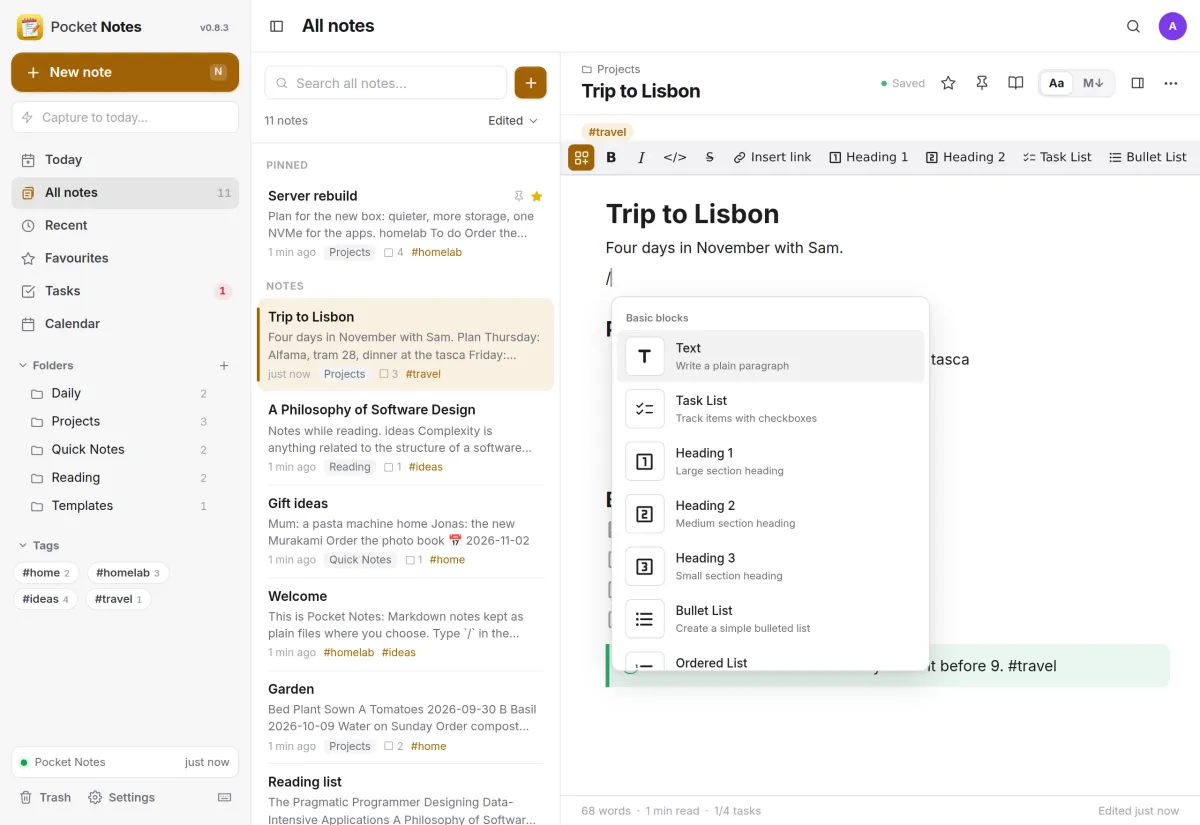Viewport: 1200px width, 825px height.
Task: Go to Today in the sidebar
Action: [125, 160]
